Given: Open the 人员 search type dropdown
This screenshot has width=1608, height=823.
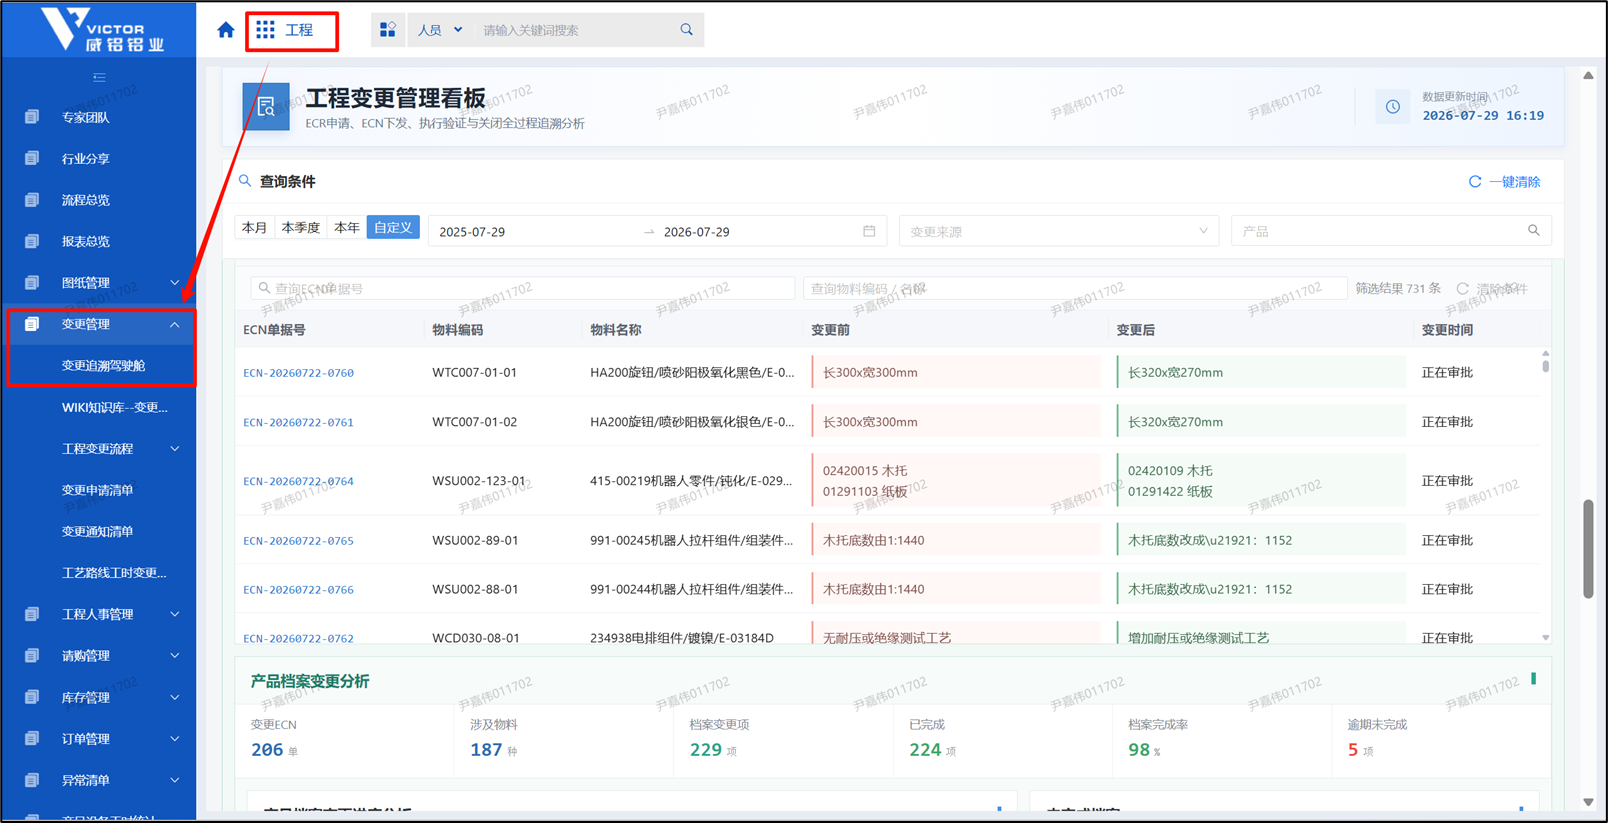Looking at the screenshot, I should coord(440,30).
